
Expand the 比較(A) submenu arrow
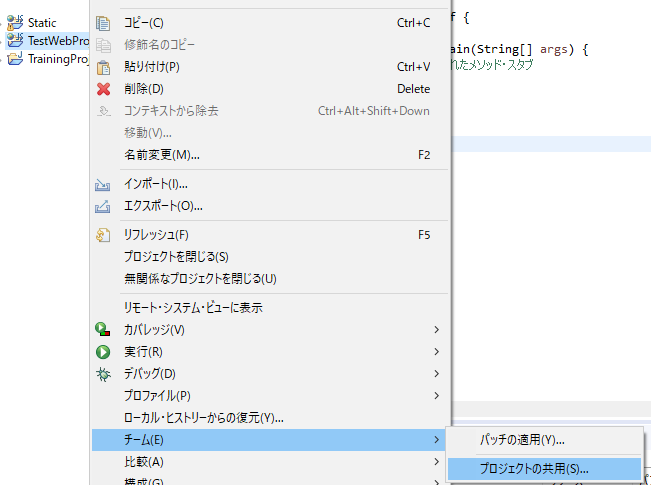(436, 462)
